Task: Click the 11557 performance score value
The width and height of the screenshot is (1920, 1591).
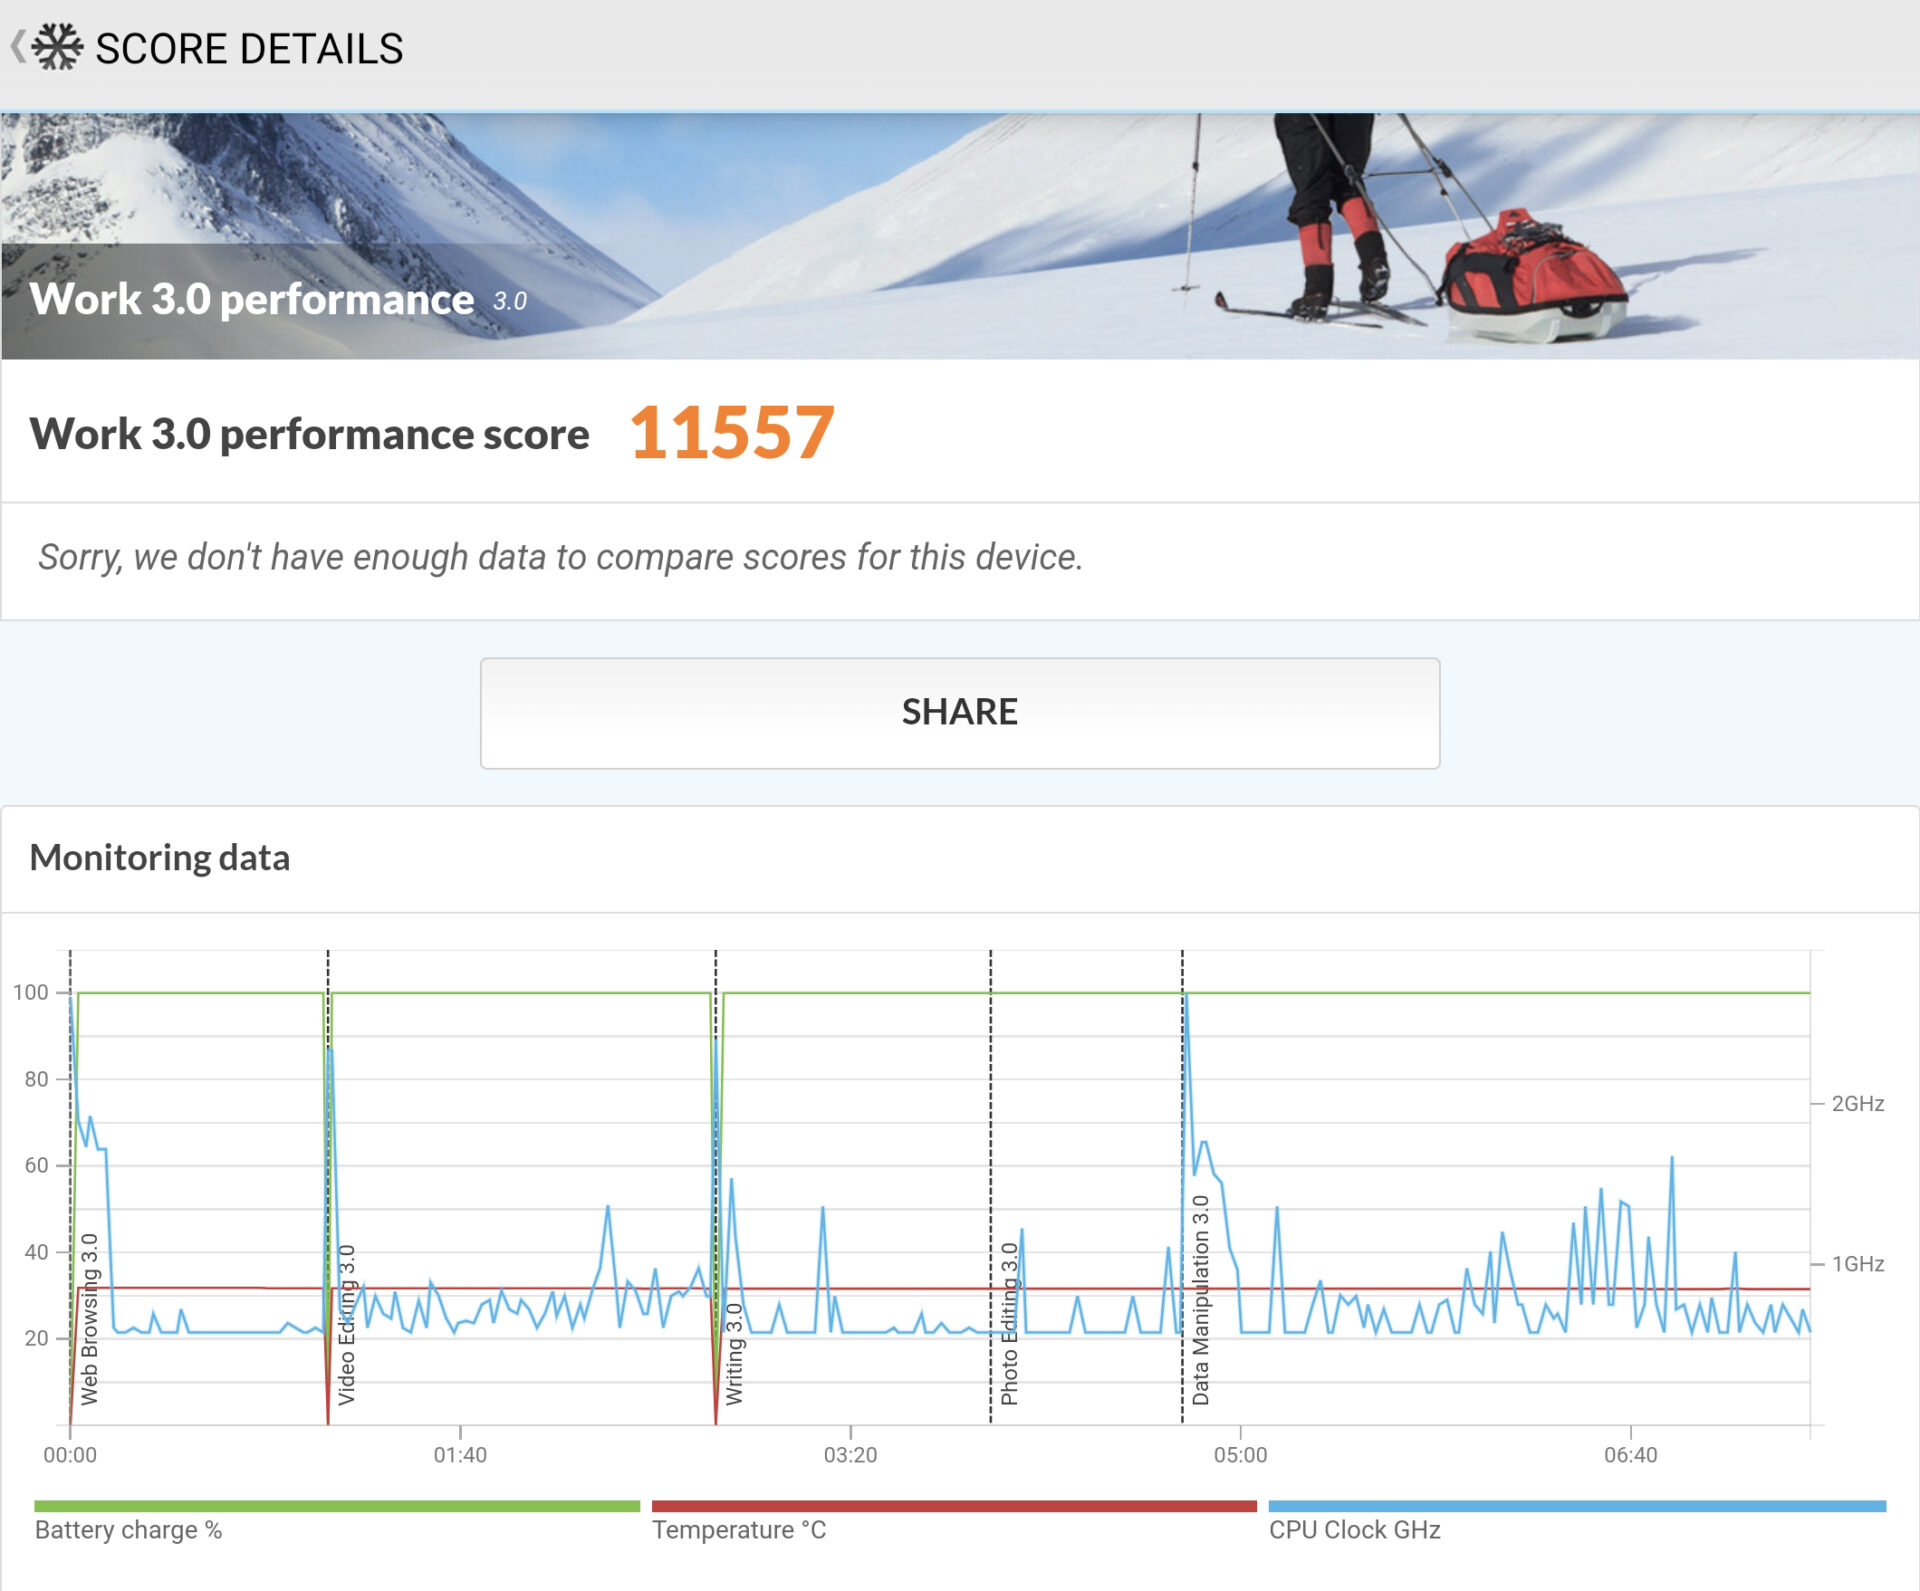Action: click(x=731, y=433)
